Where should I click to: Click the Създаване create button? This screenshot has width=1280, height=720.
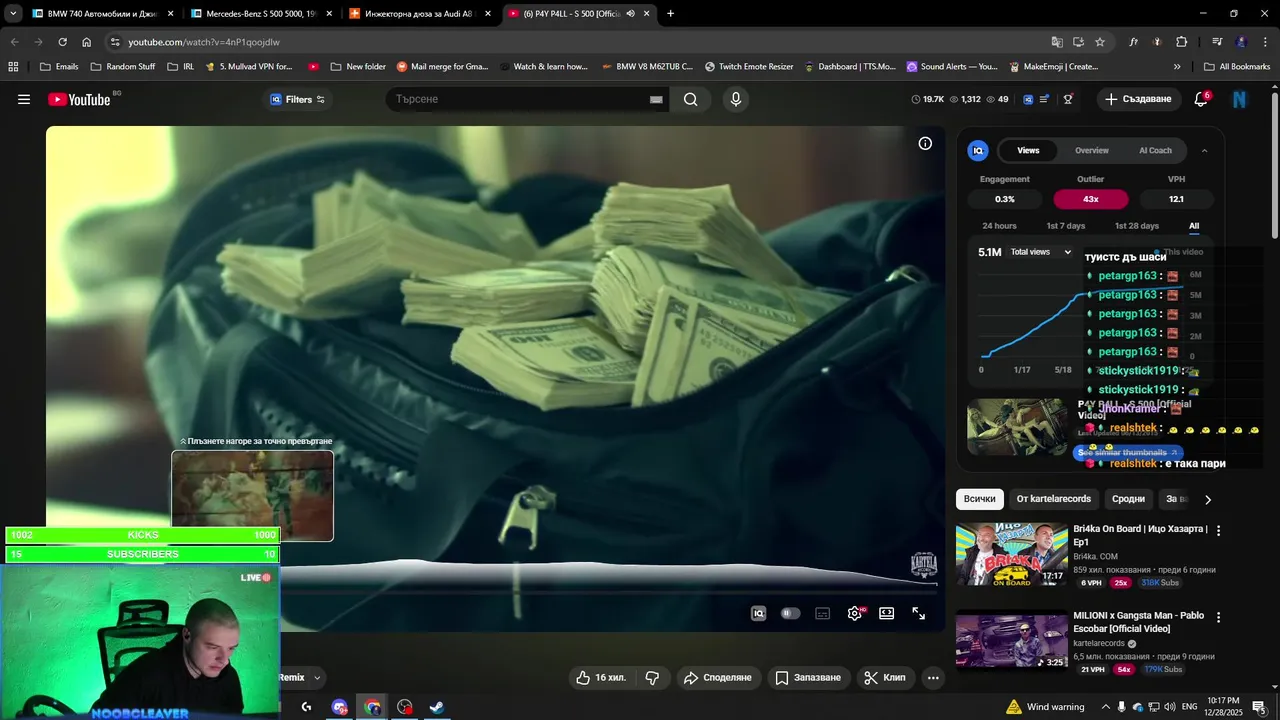(1138, 99)
